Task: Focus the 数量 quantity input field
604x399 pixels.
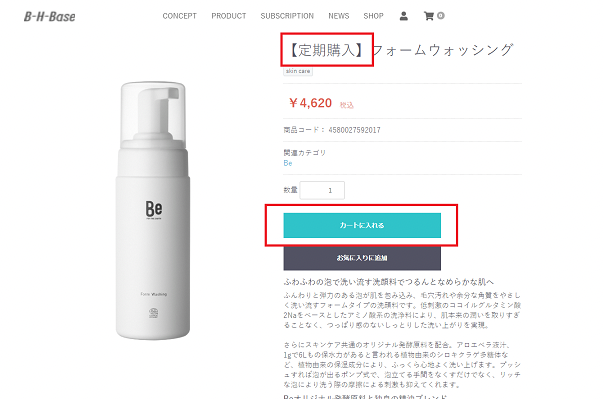Action: [322, 190]
